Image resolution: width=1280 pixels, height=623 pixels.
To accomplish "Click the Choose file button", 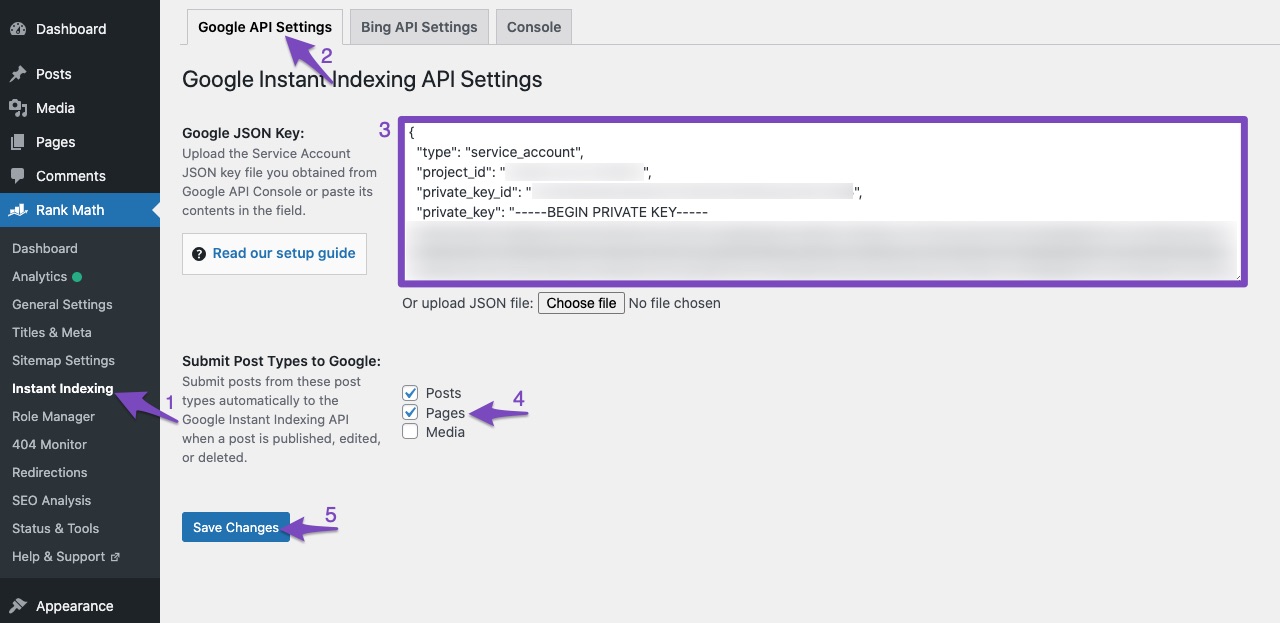I will pos(581,303).
